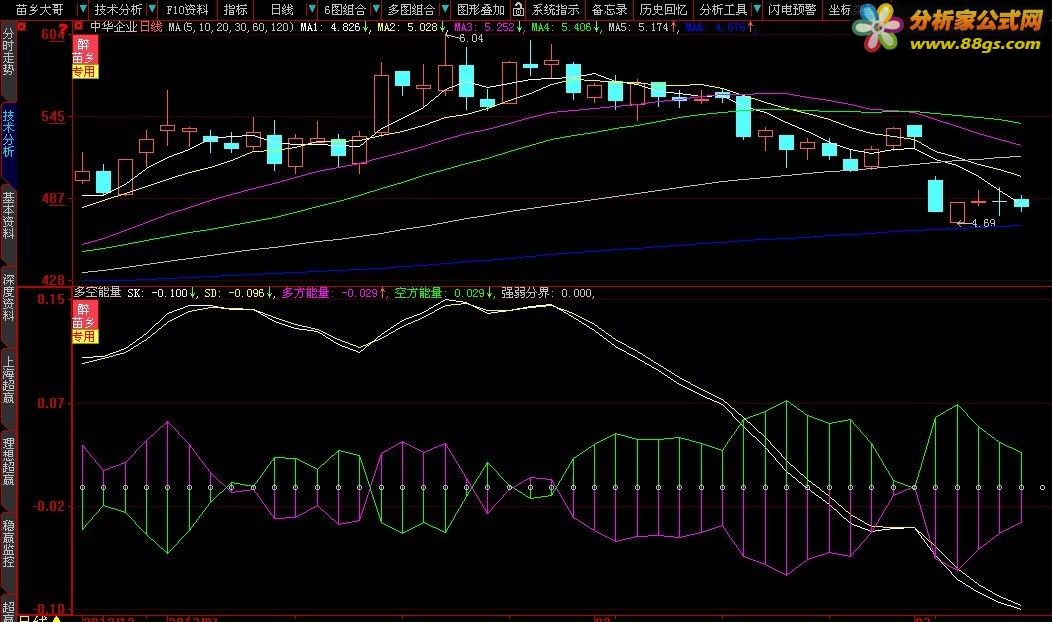The width and height of the screenshot is (1052, 622).
Task: Open 分析工具 analysis tools
Action: (x=723, y=9)
